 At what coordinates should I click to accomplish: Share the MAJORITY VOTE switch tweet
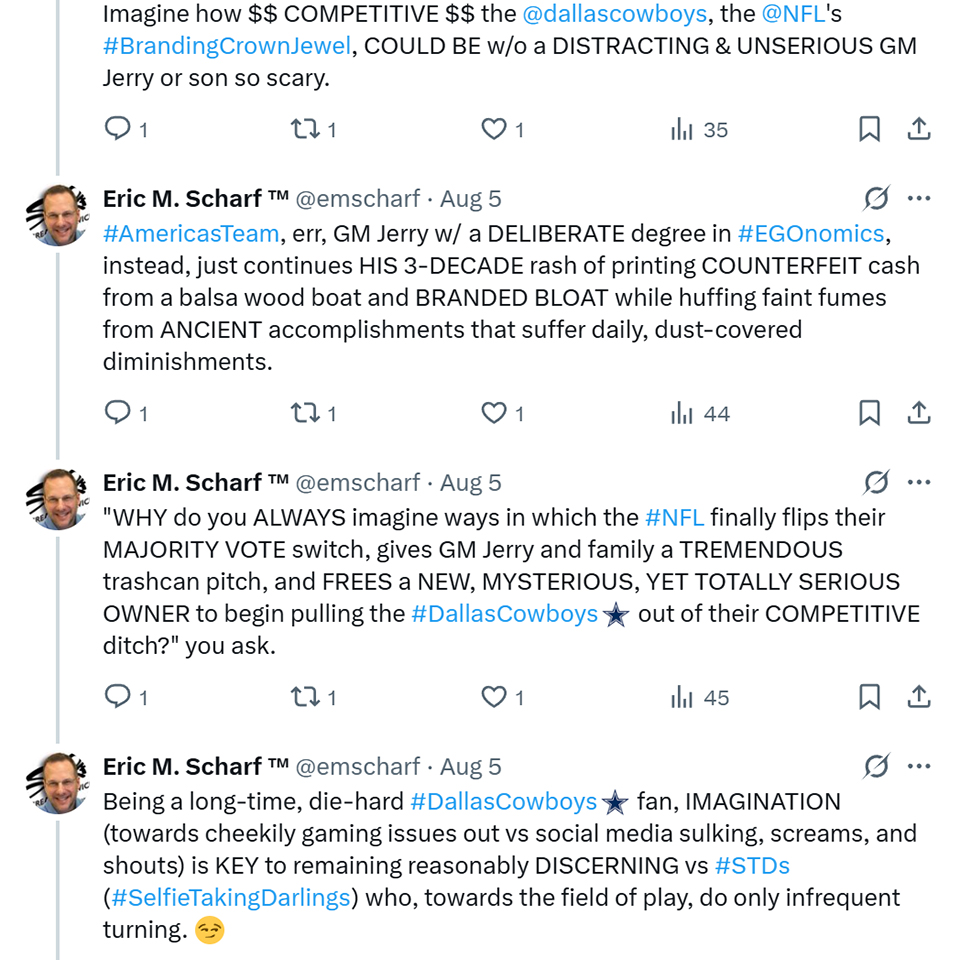(919, 697)
